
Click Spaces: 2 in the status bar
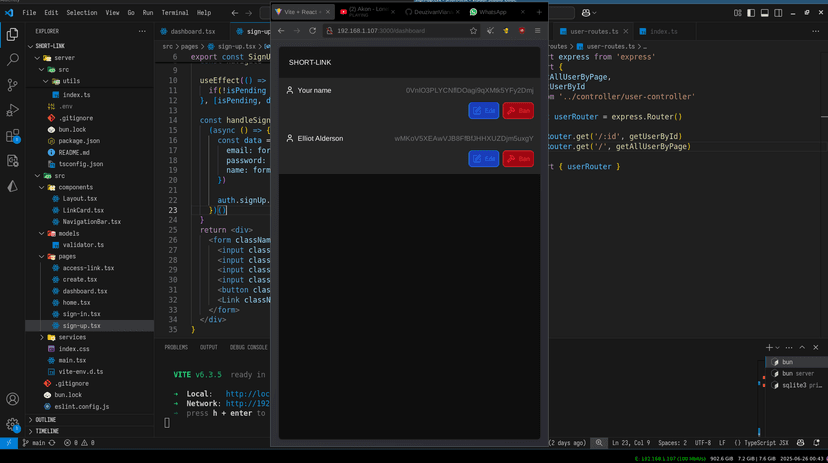point(672,443)
